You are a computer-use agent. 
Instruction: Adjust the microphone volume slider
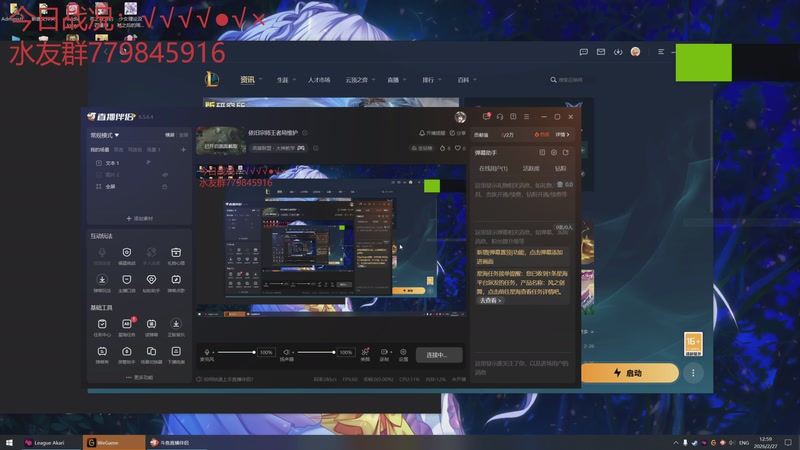coord(236,352)
